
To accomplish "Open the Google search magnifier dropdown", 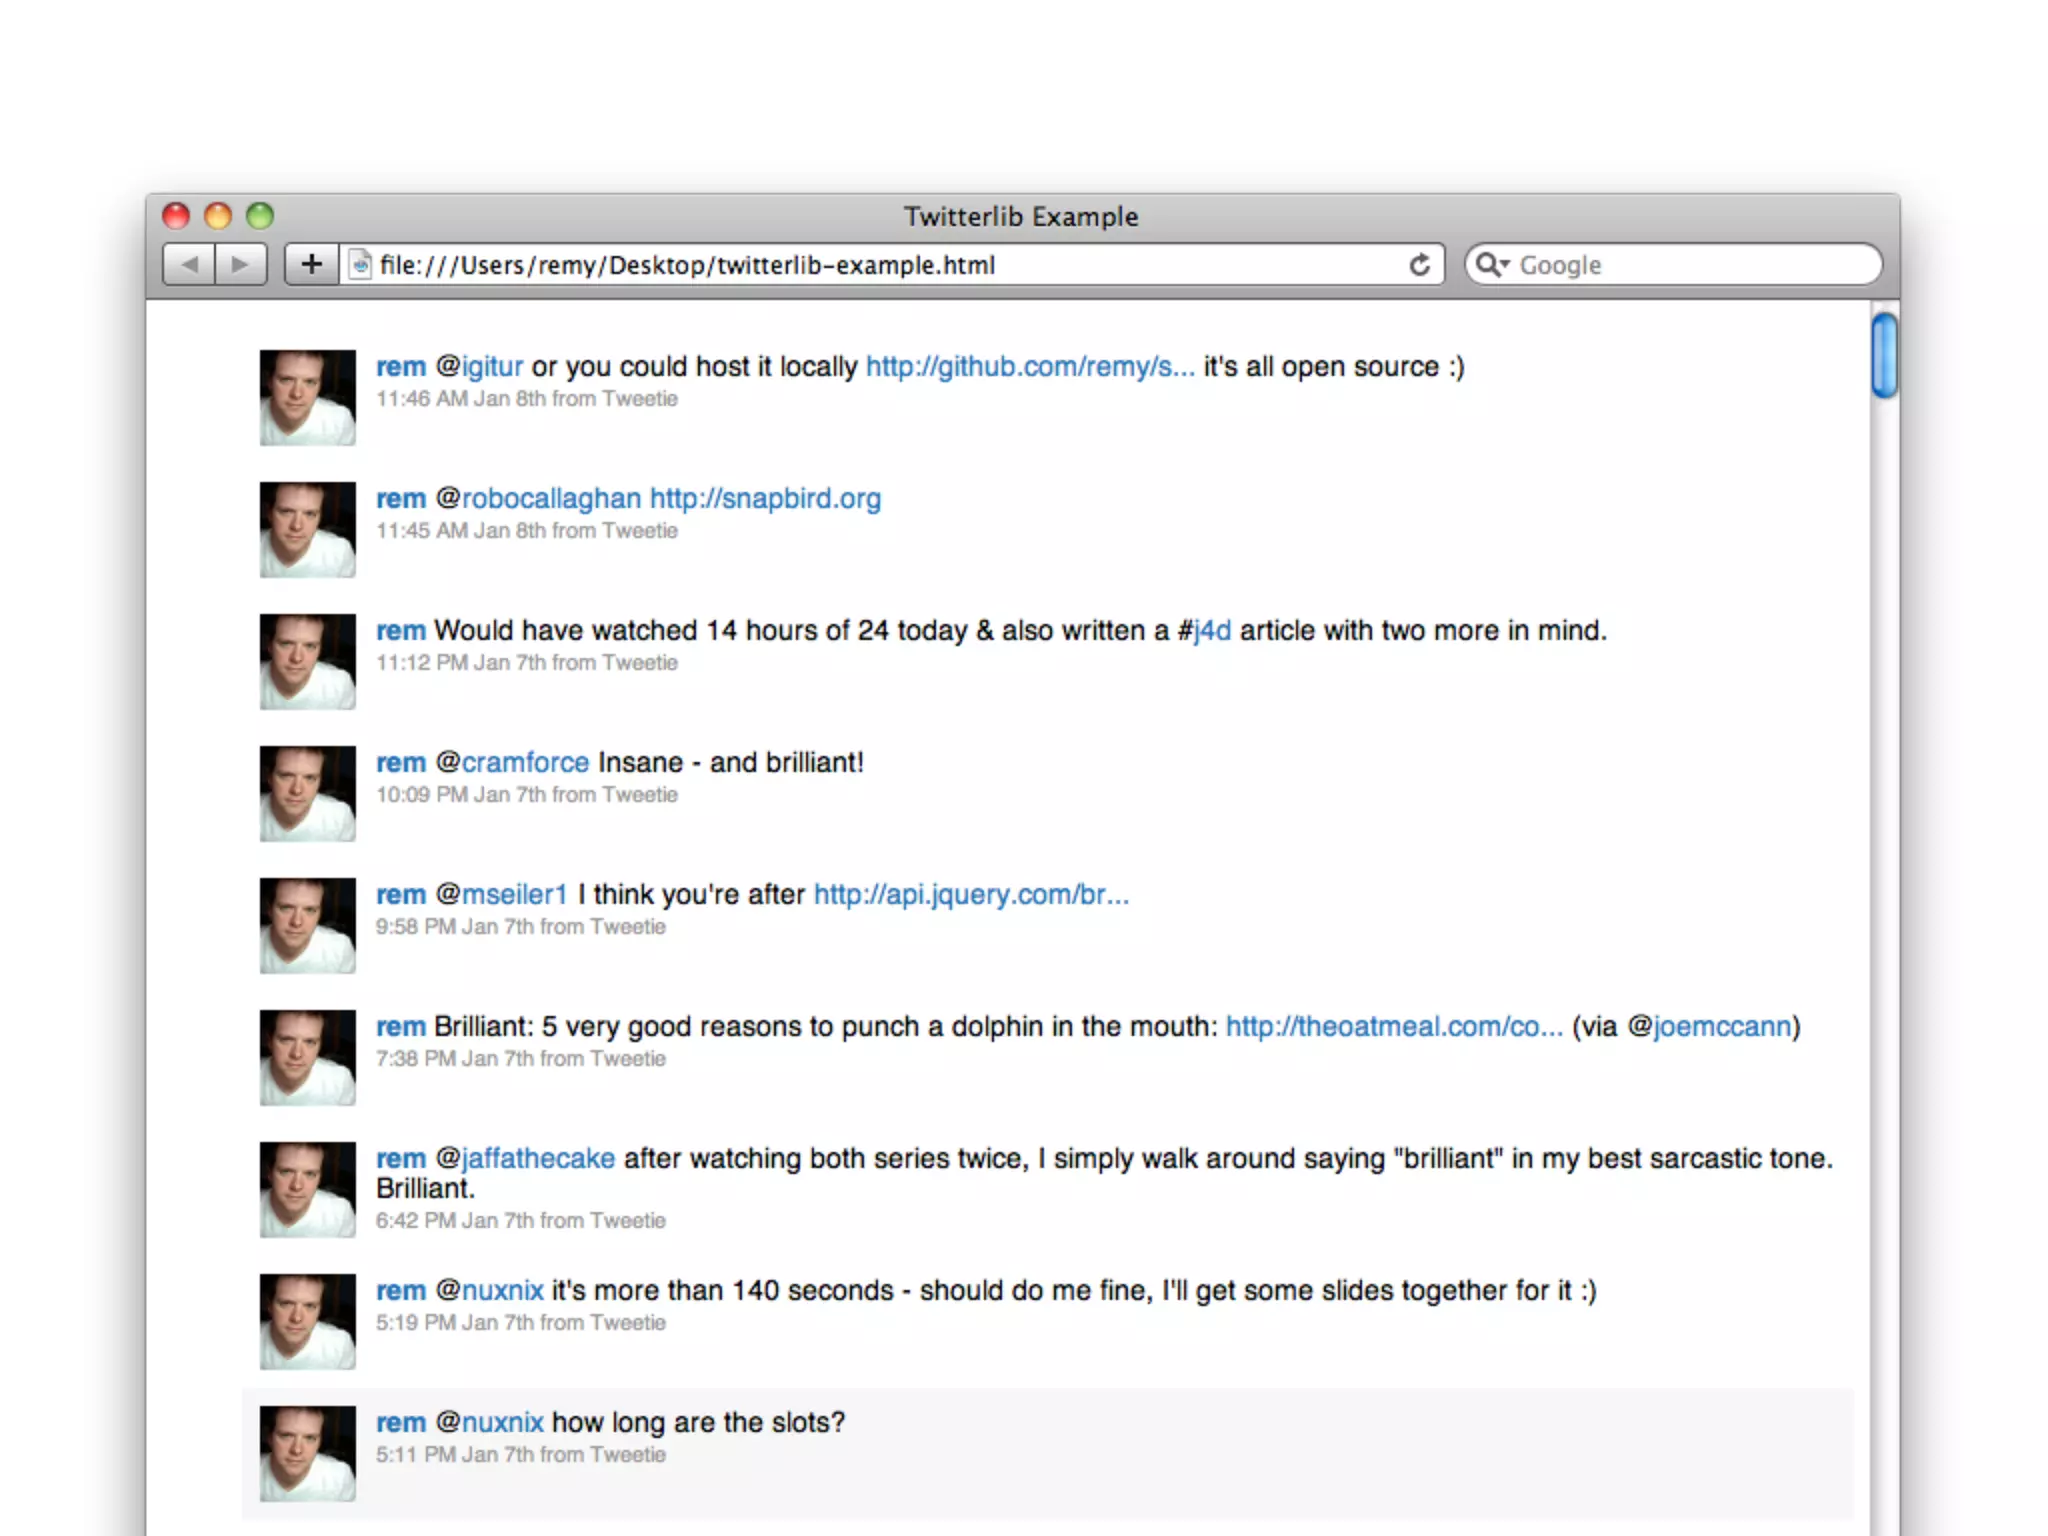I will pos(1492,265).
